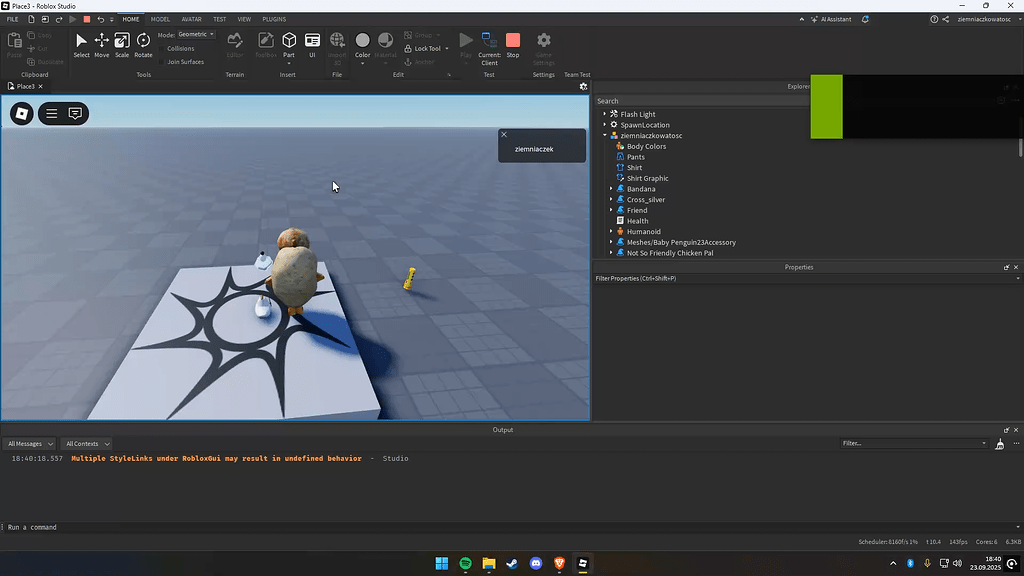The width and height of the screenshot is (1024, 576).
Task: Open Spotify from the taskbar
Action: click(464, 563)
